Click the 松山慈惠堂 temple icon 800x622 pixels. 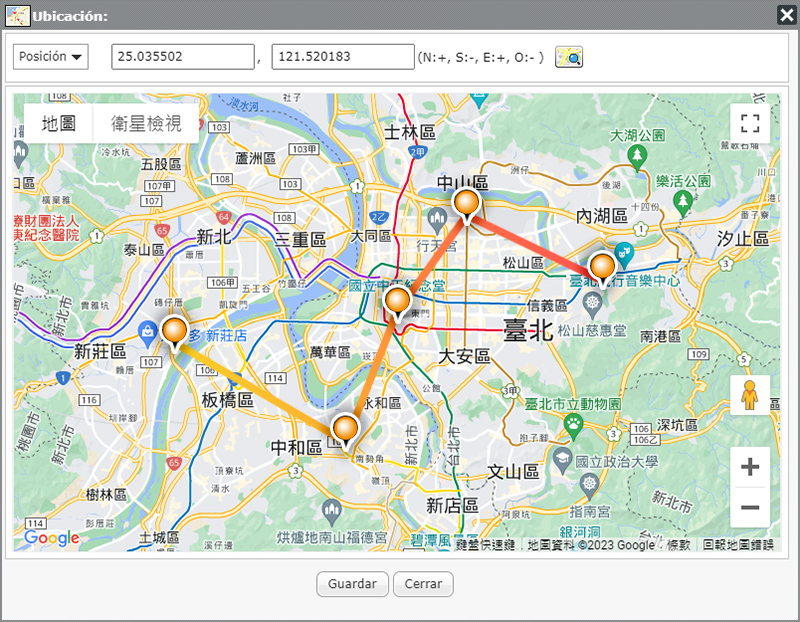coord(592,304)
